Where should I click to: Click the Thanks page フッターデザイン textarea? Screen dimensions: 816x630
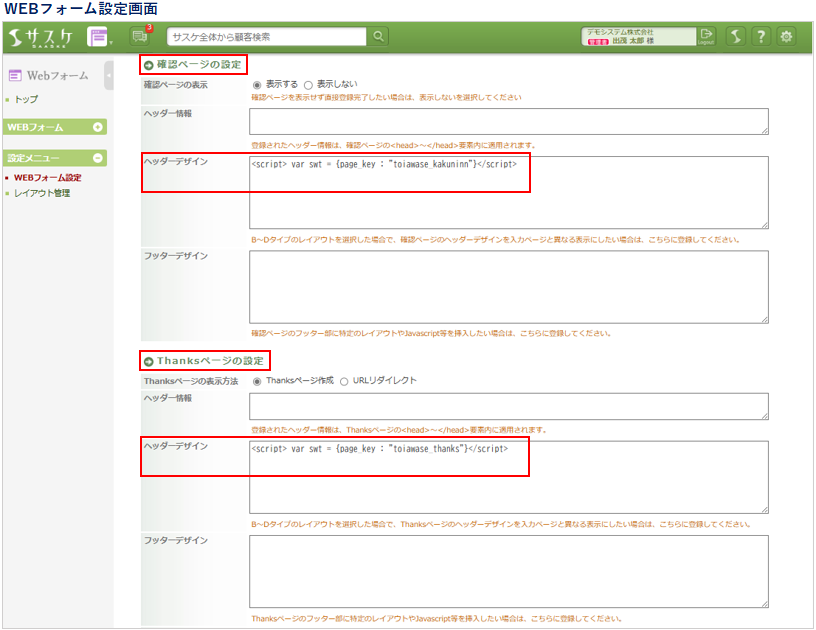[509, 572]
